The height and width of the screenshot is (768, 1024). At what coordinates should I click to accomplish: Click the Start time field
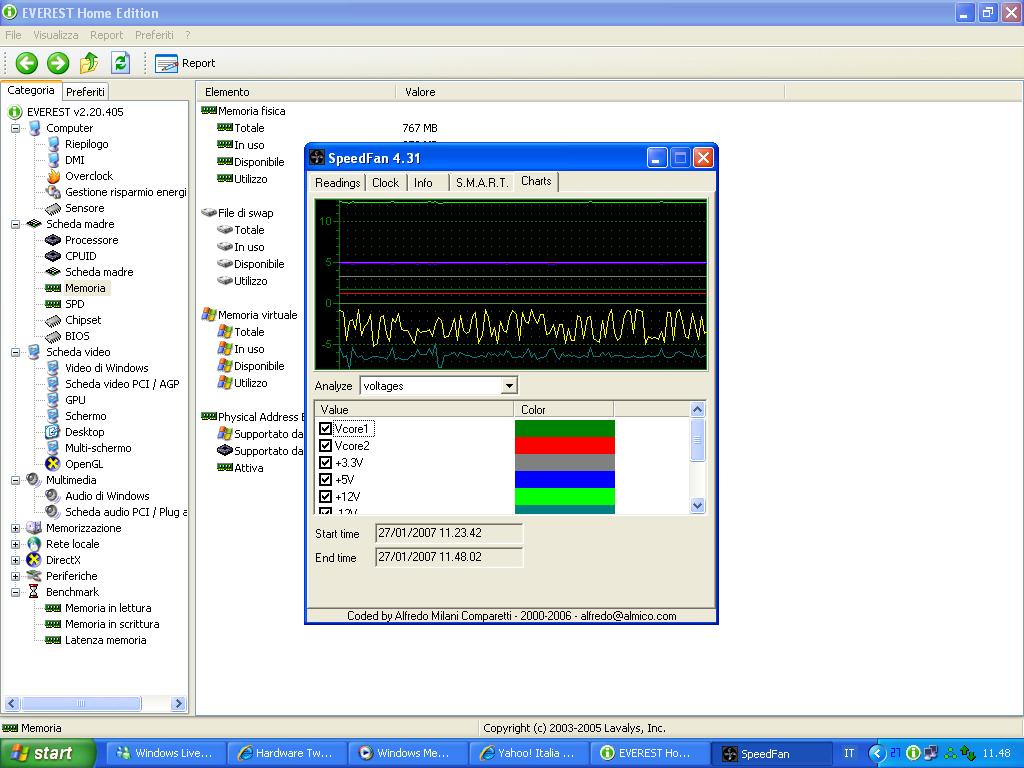click(x=449, y=534)
